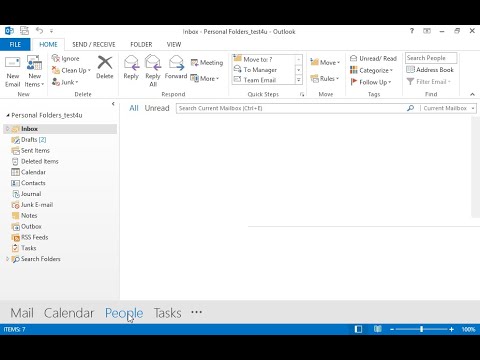480x360 pixels.
Task: Open the Quick Steps dialog launcher
Action: click(302, 94)
